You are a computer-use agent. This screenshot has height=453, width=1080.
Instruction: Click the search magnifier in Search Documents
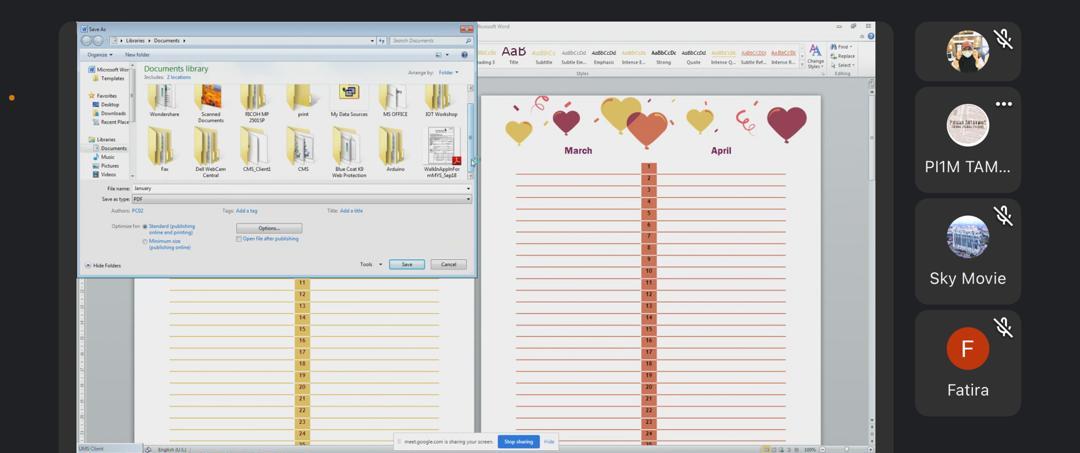pyautogui.click(x=468, y=41)
